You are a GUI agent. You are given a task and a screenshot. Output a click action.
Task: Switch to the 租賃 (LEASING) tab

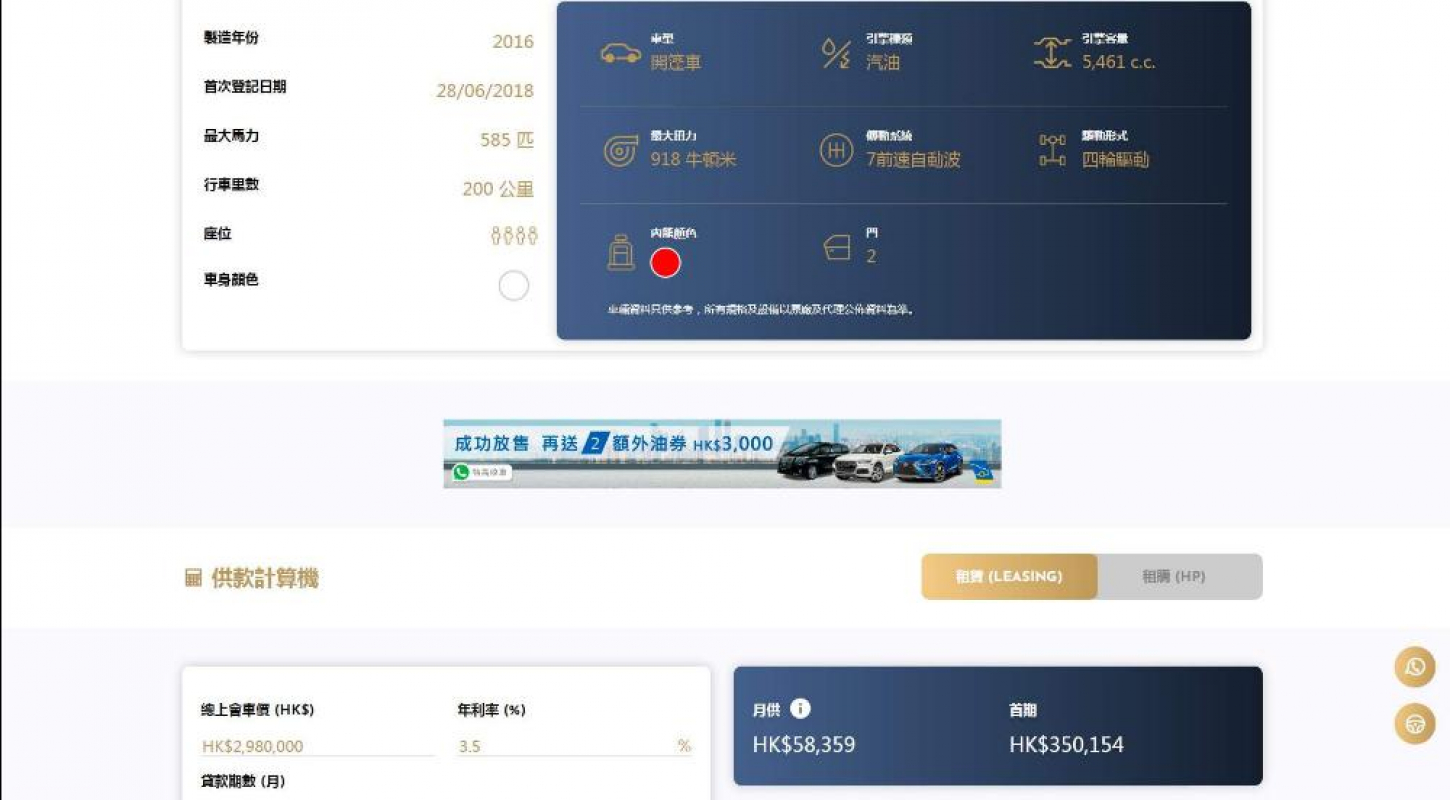[x=1009, y=577]
